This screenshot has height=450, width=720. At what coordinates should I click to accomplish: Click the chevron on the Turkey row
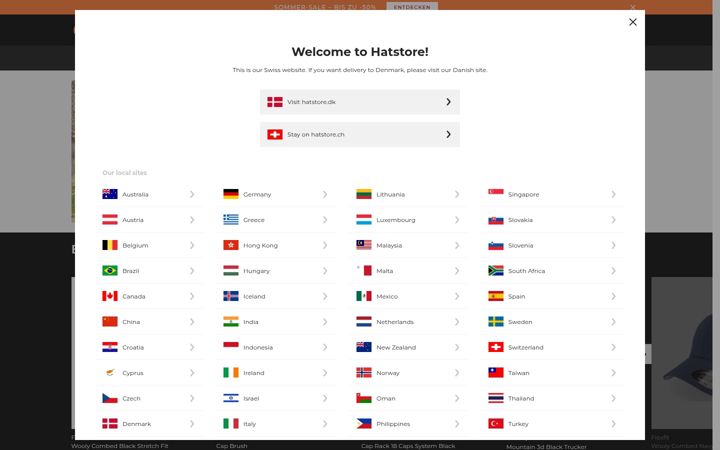coord(613,424)
